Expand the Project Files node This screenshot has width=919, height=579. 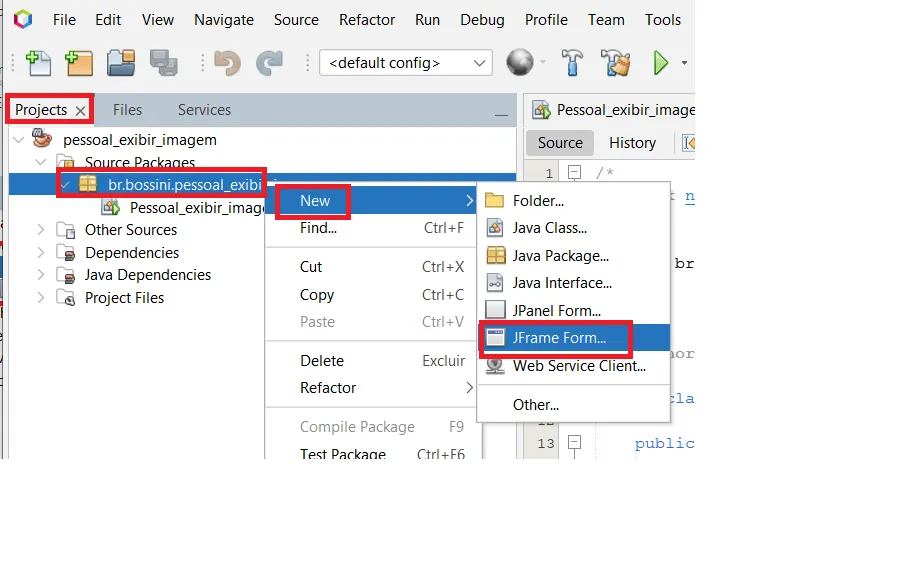pos(40,298)
